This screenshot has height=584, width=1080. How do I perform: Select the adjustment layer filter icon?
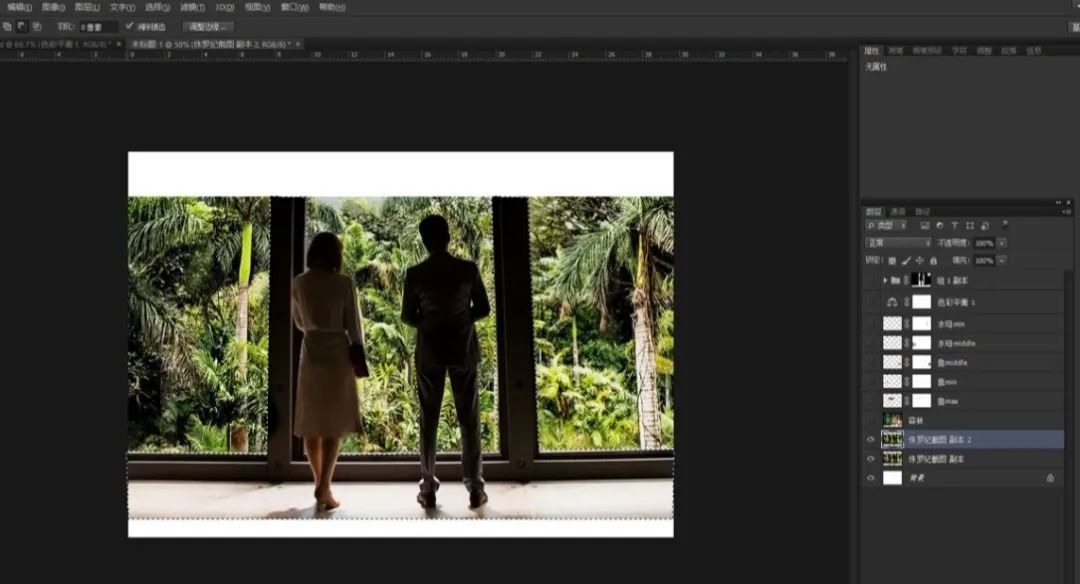939,226
